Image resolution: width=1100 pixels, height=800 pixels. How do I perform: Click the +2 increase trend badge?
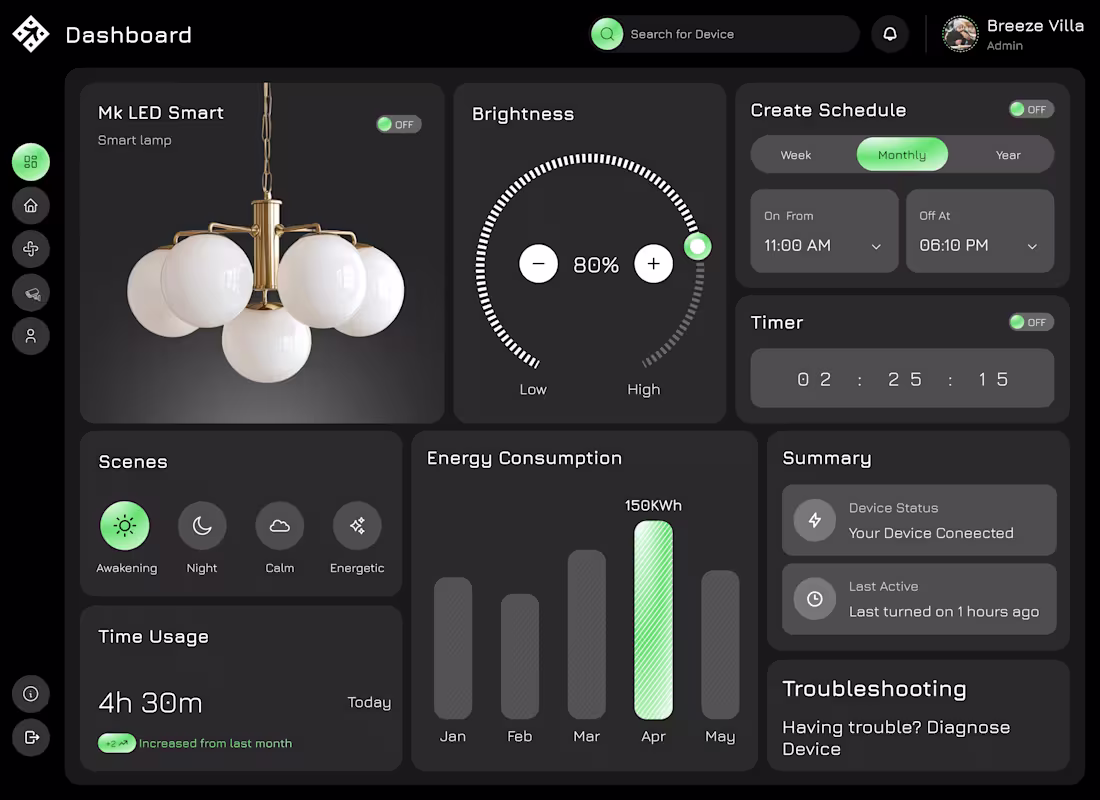coord(116,743)
